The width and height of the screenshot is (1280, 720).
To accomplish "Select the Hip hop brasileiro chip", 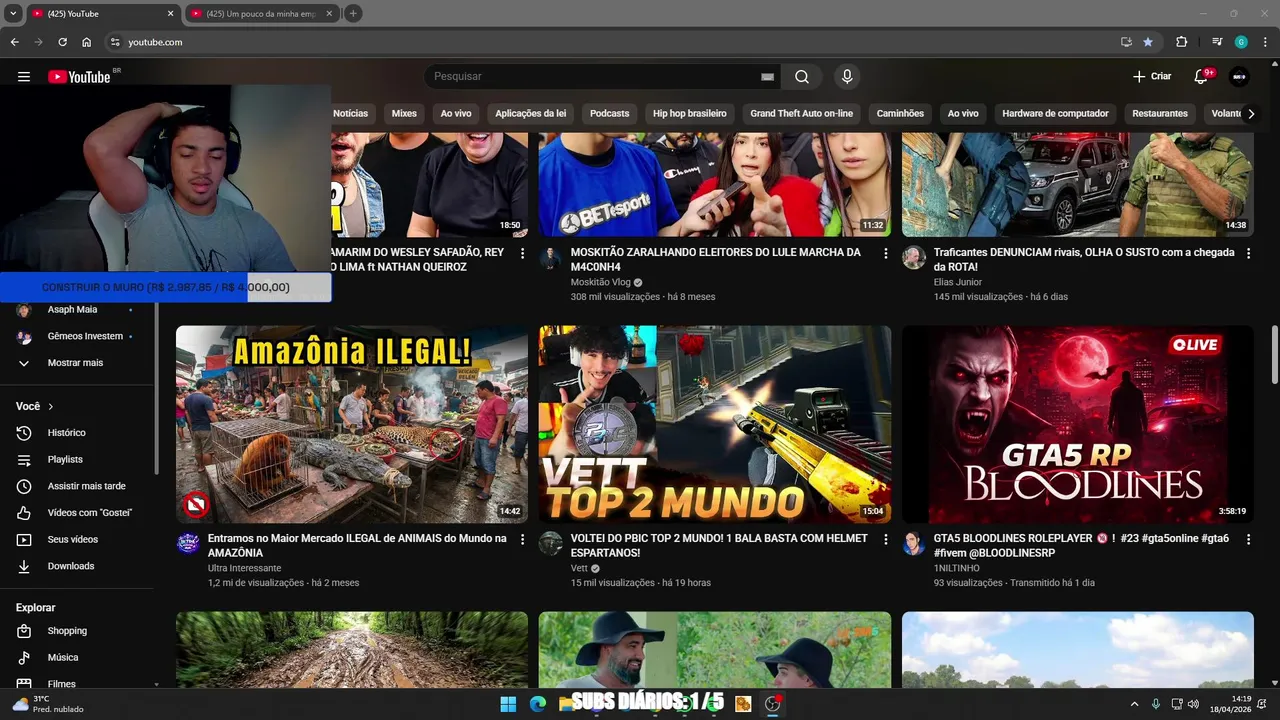I will (x=690, y=114).
